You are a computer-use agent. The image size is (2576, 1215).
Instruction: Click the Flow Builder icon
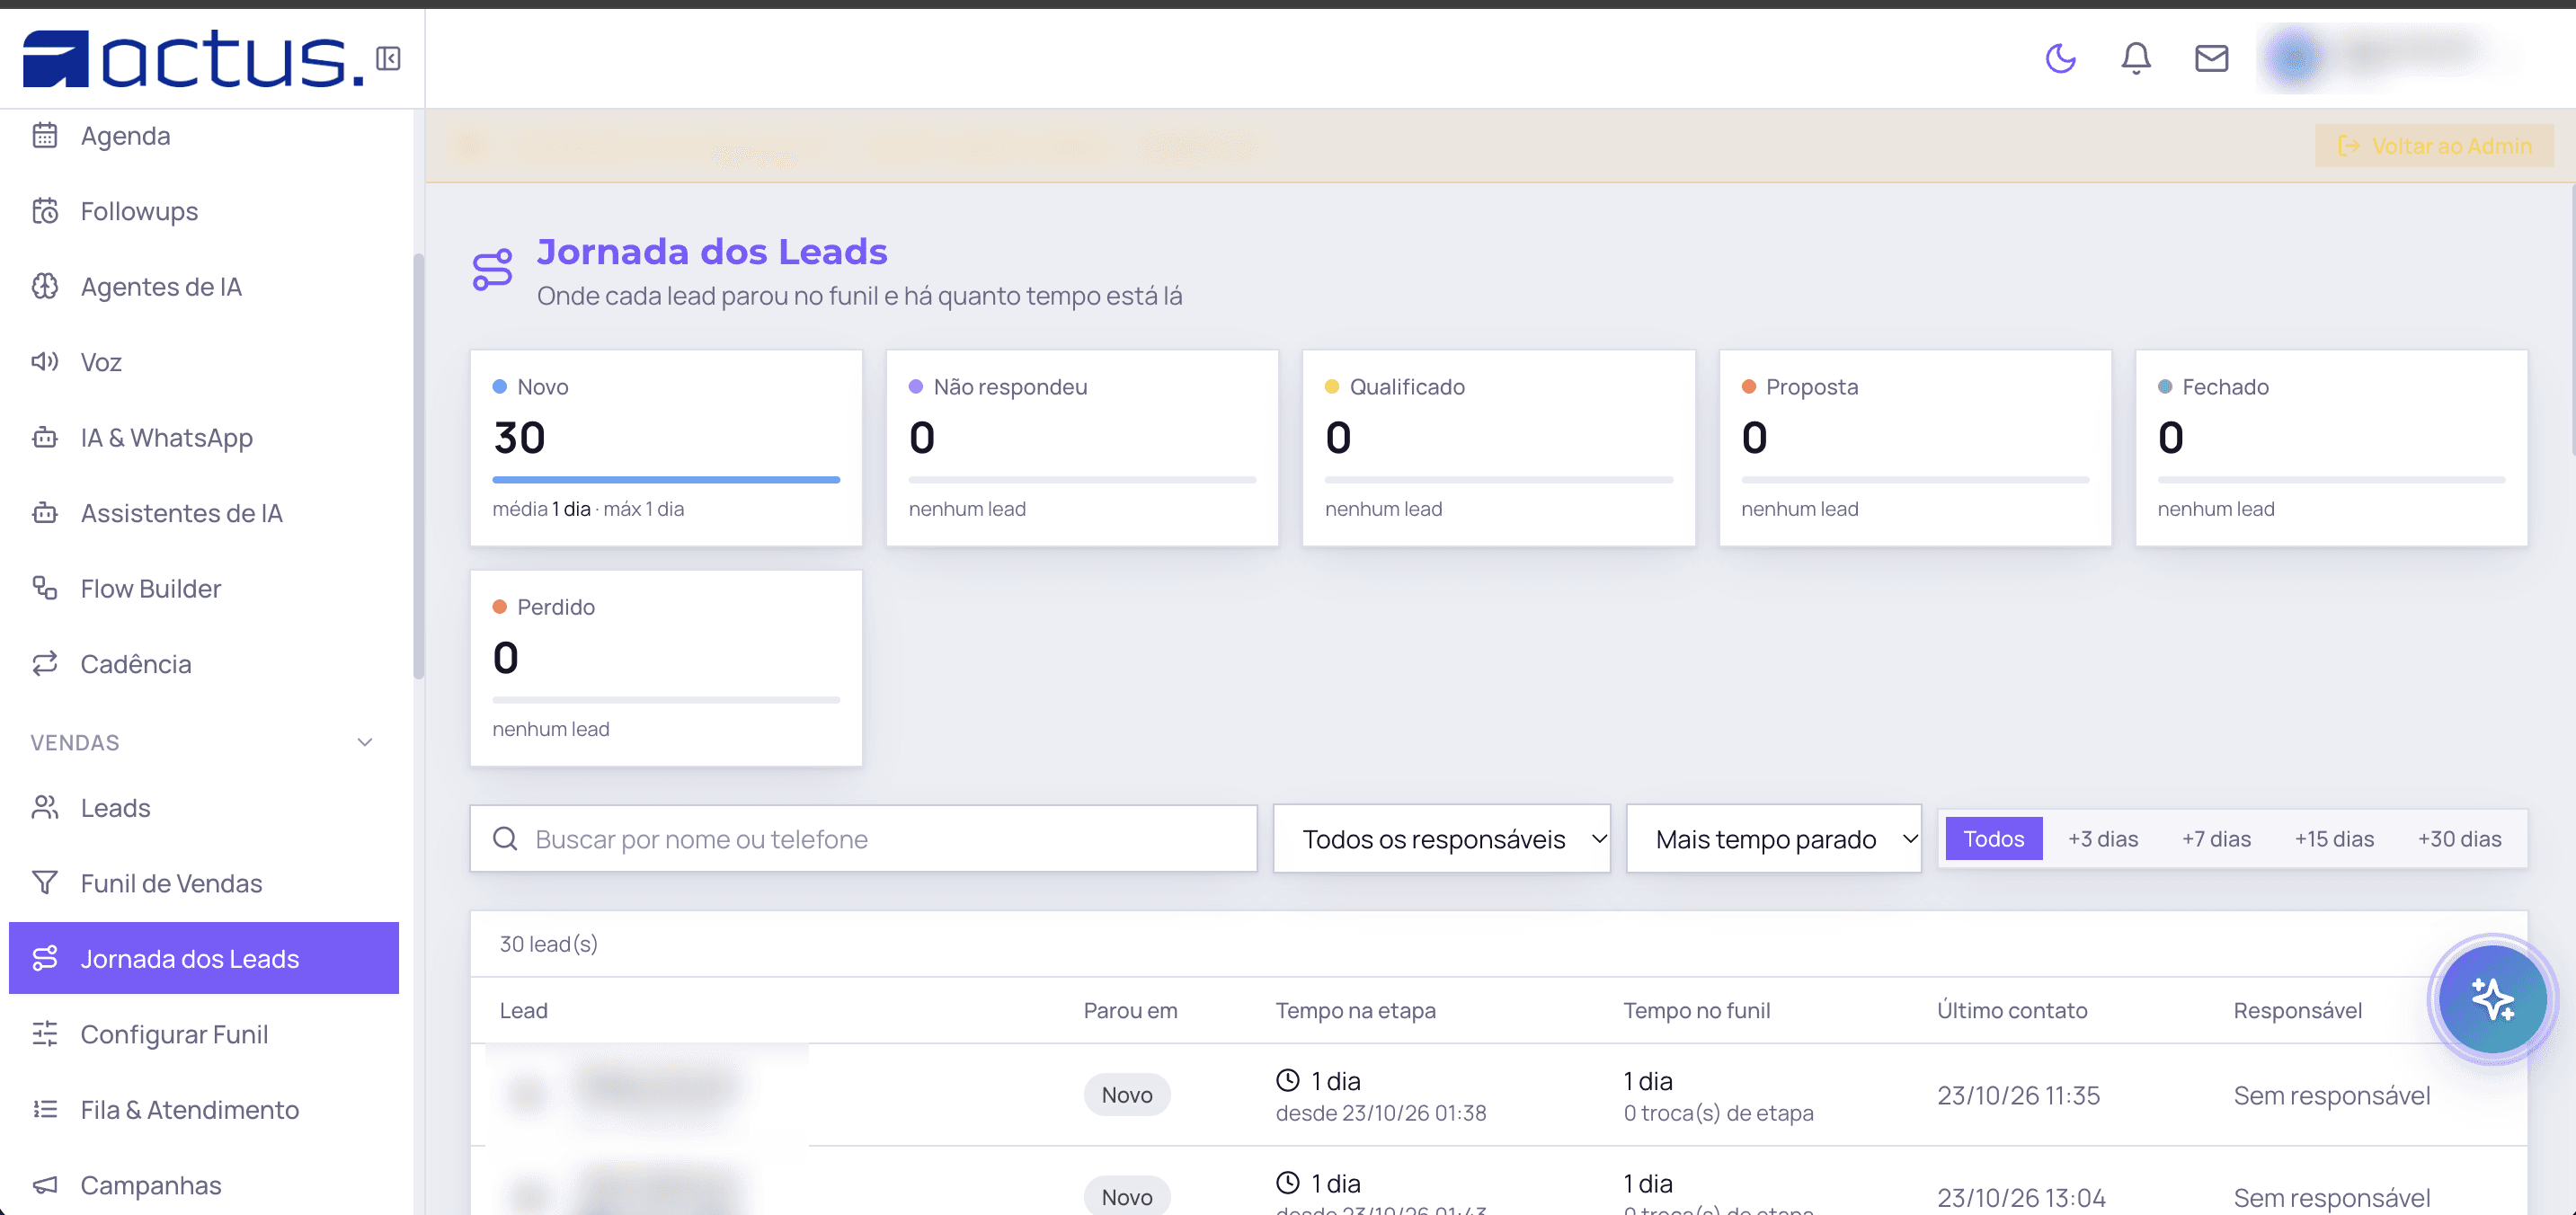tap(45, 588)
